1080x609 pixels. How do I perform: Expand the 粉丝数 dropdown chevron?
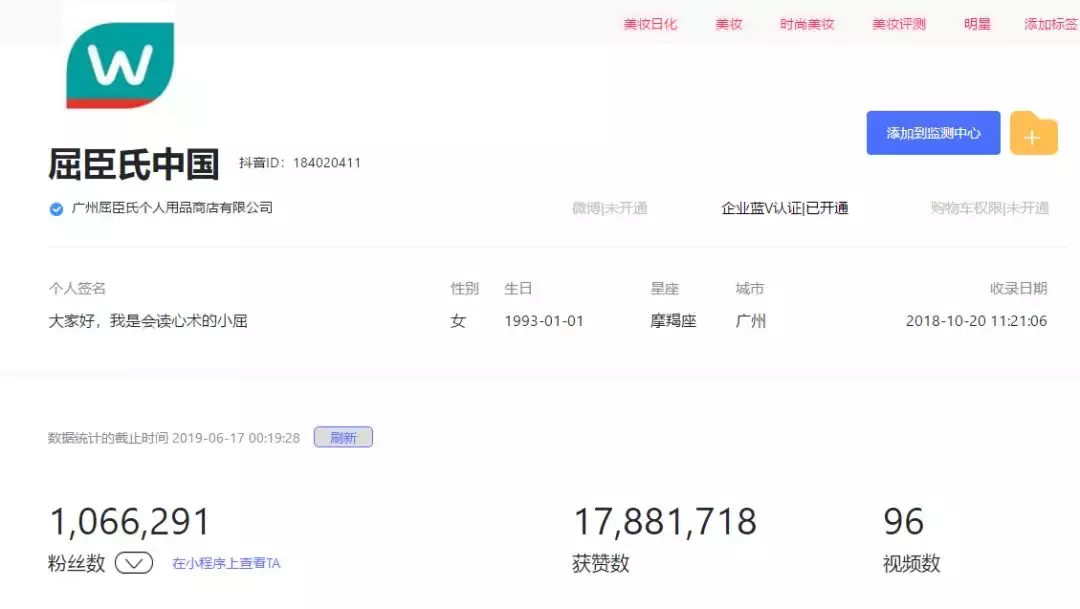134,563
